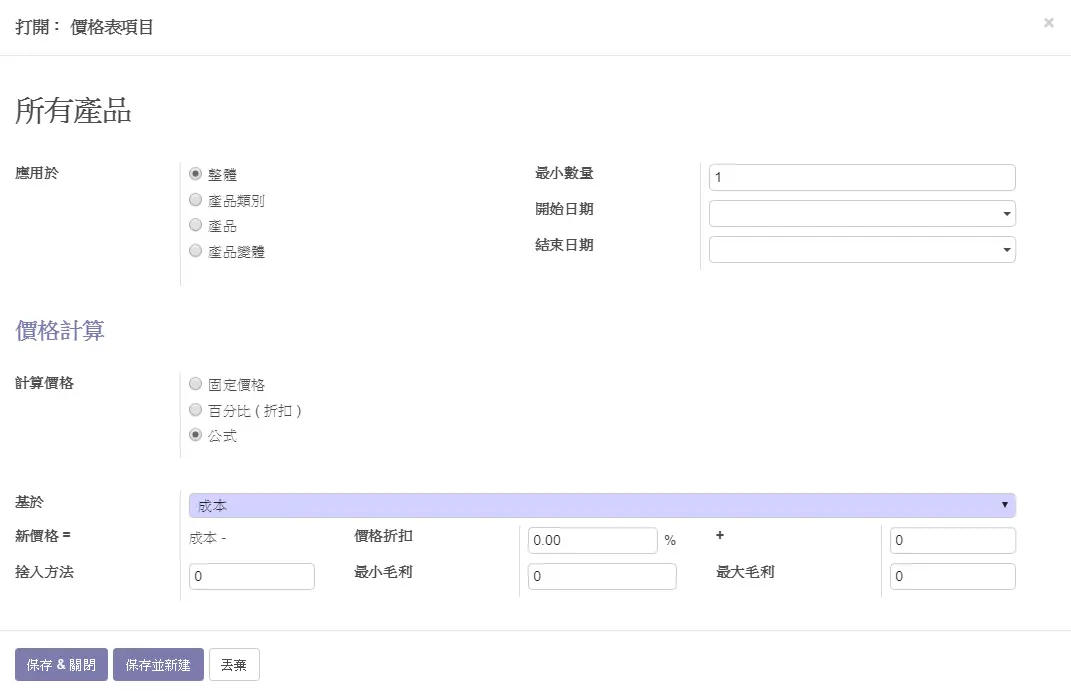Click the 最大毛利 input field

952,577
